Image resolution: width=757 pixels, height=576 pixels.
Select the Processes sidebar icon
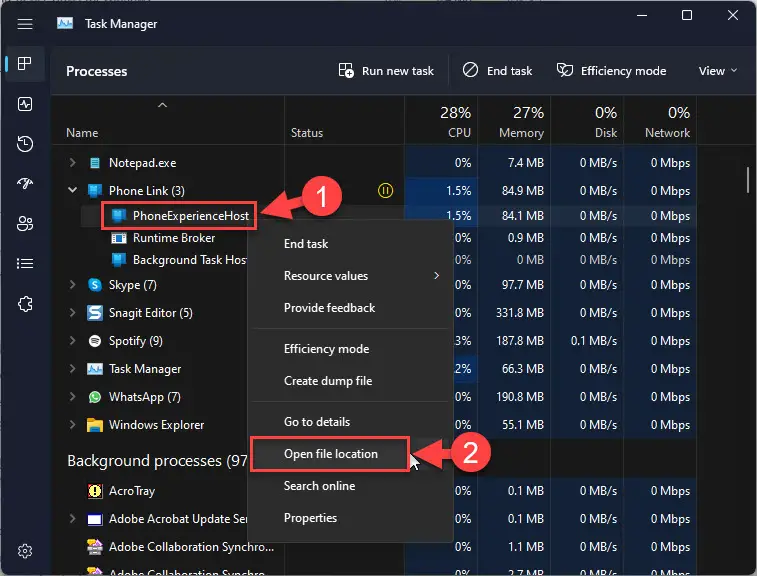(25, 63)
